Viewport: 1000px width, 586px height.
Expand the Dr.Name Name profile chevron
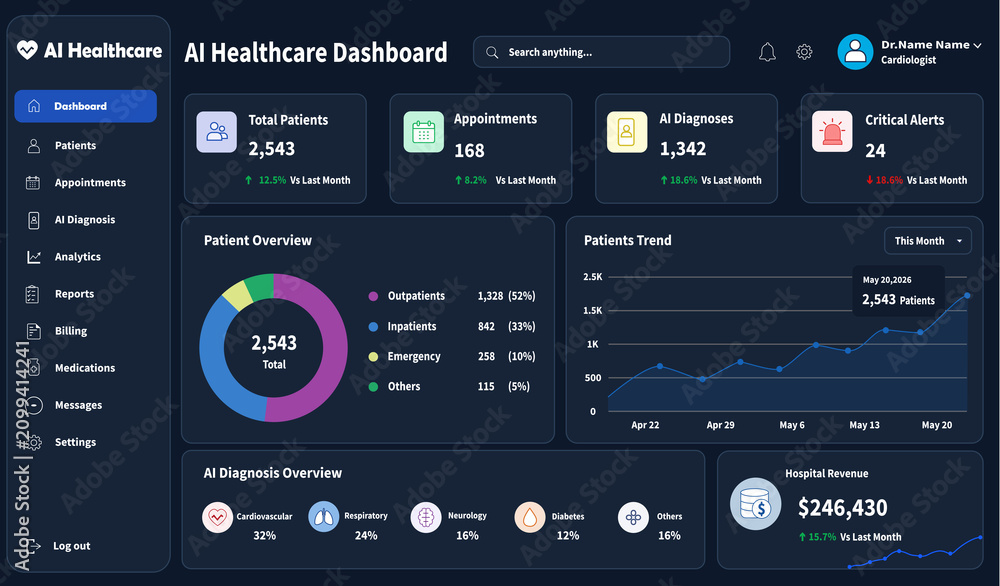pyautogui.click(x=977, y=45)
